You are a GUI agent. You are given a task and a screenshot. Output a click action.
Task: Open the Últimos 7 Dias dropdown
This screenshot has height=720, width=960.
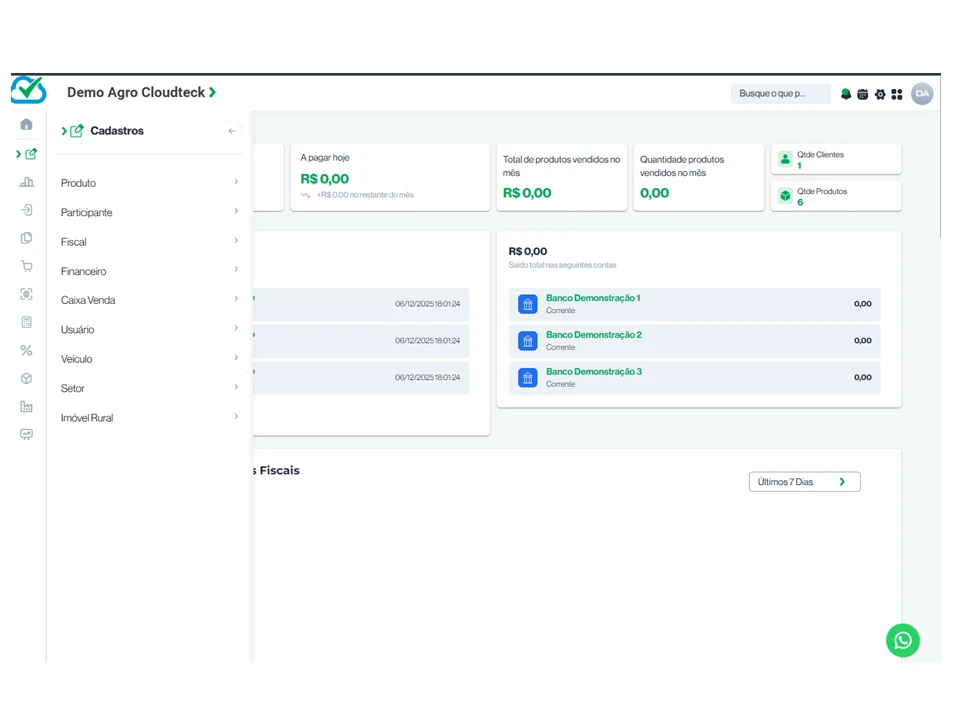coord(804,482)
